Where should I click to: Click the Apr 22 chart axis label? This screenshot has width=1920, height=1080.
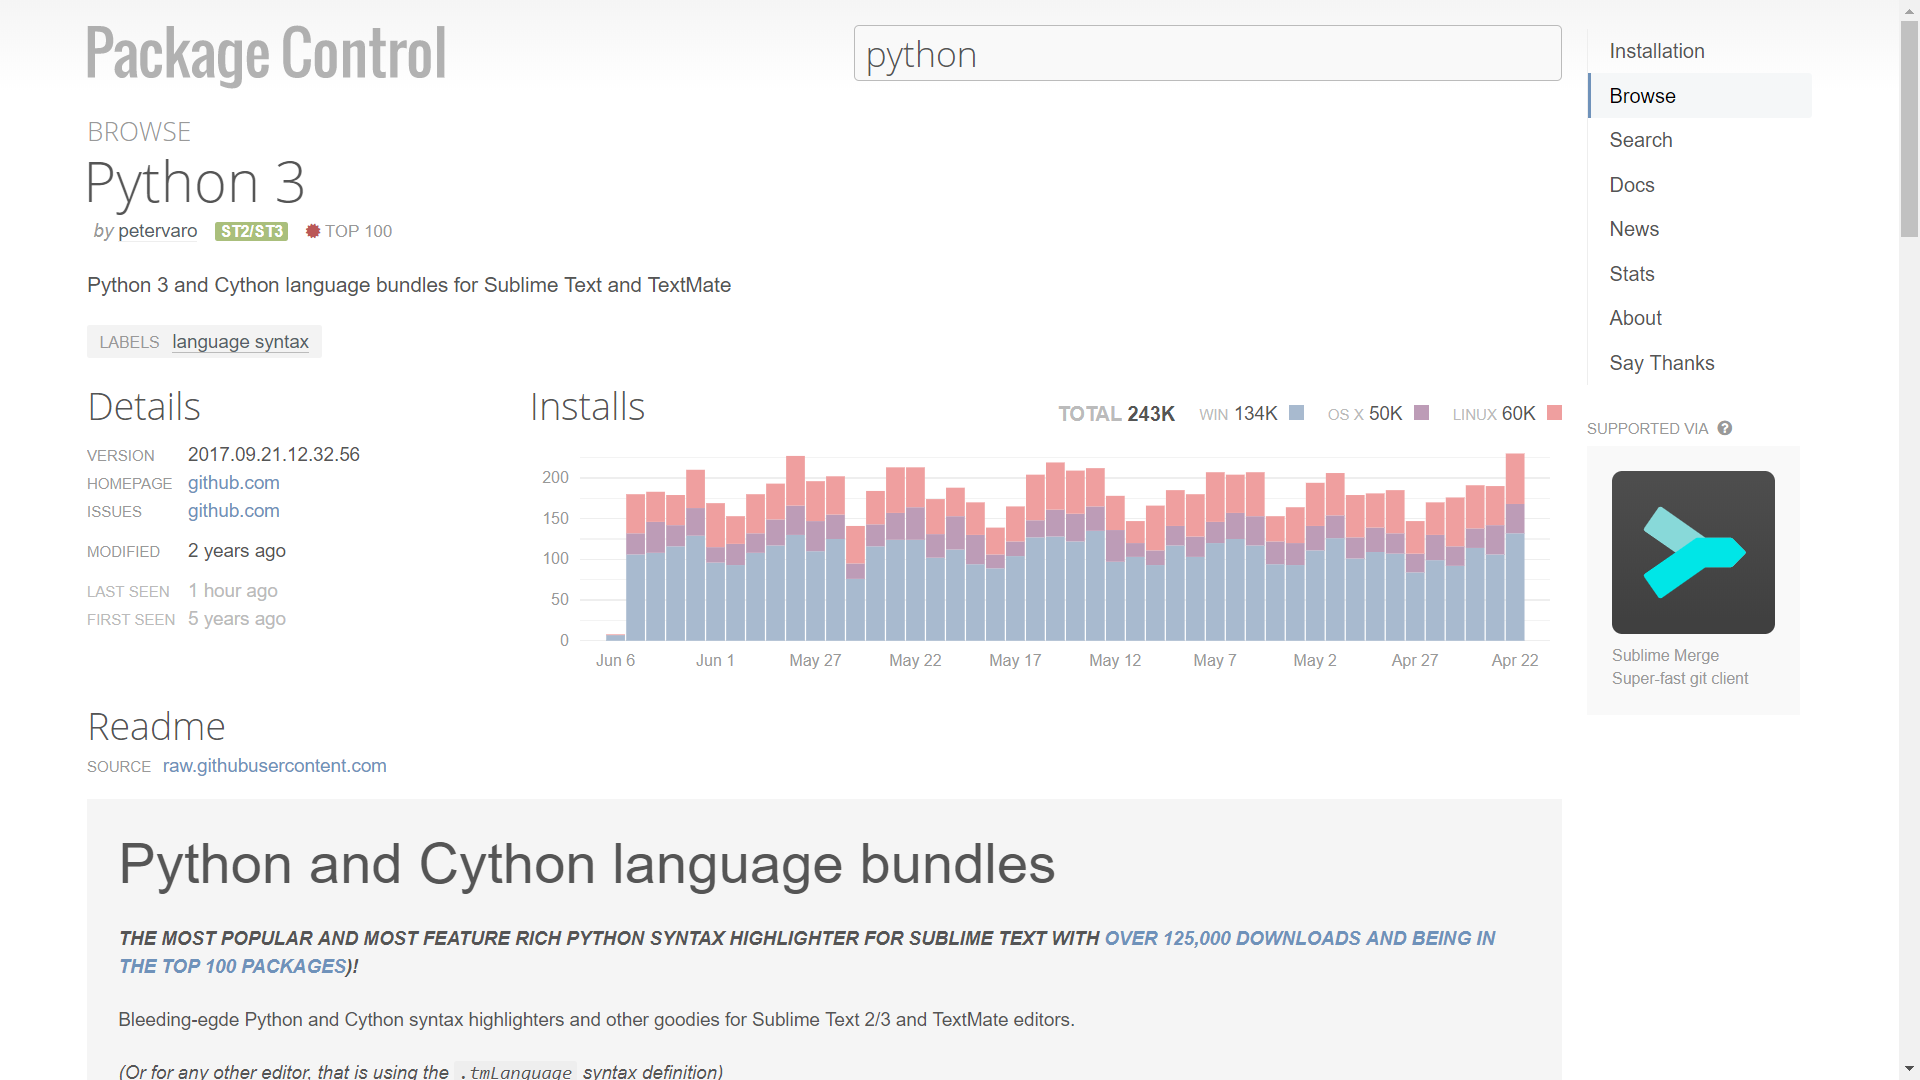pyautogui.click(x=1514, y=660)
